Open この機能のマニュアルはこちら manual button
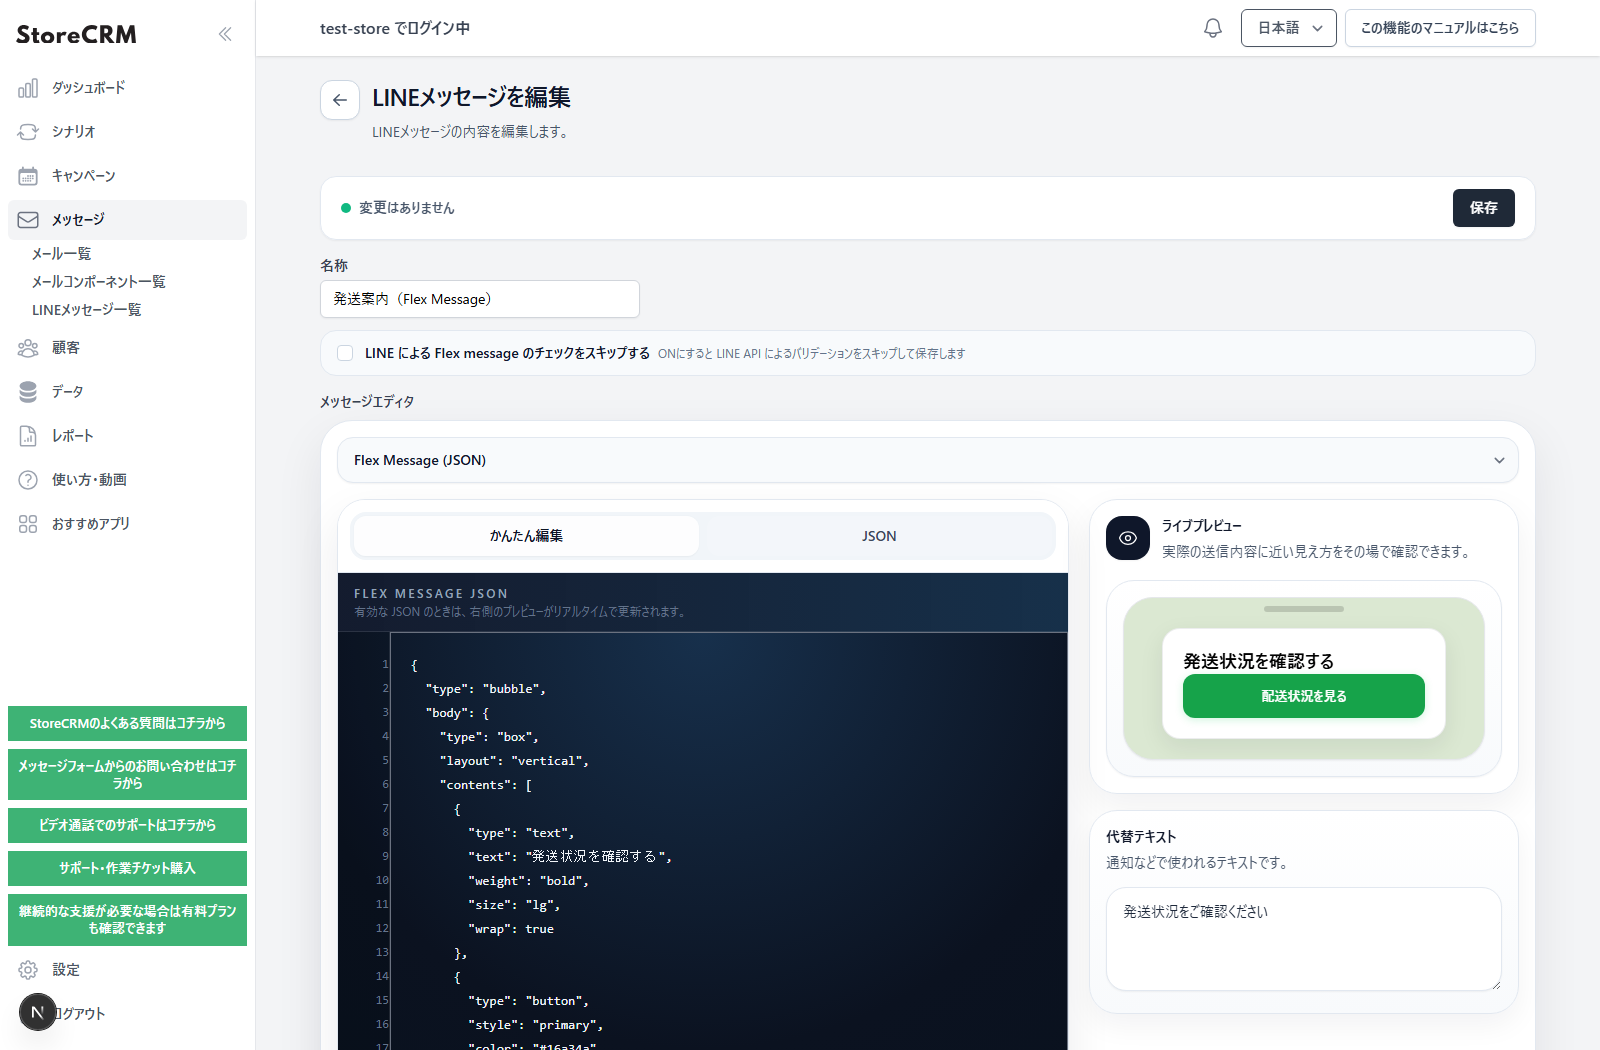 [x=1440, y=28]
